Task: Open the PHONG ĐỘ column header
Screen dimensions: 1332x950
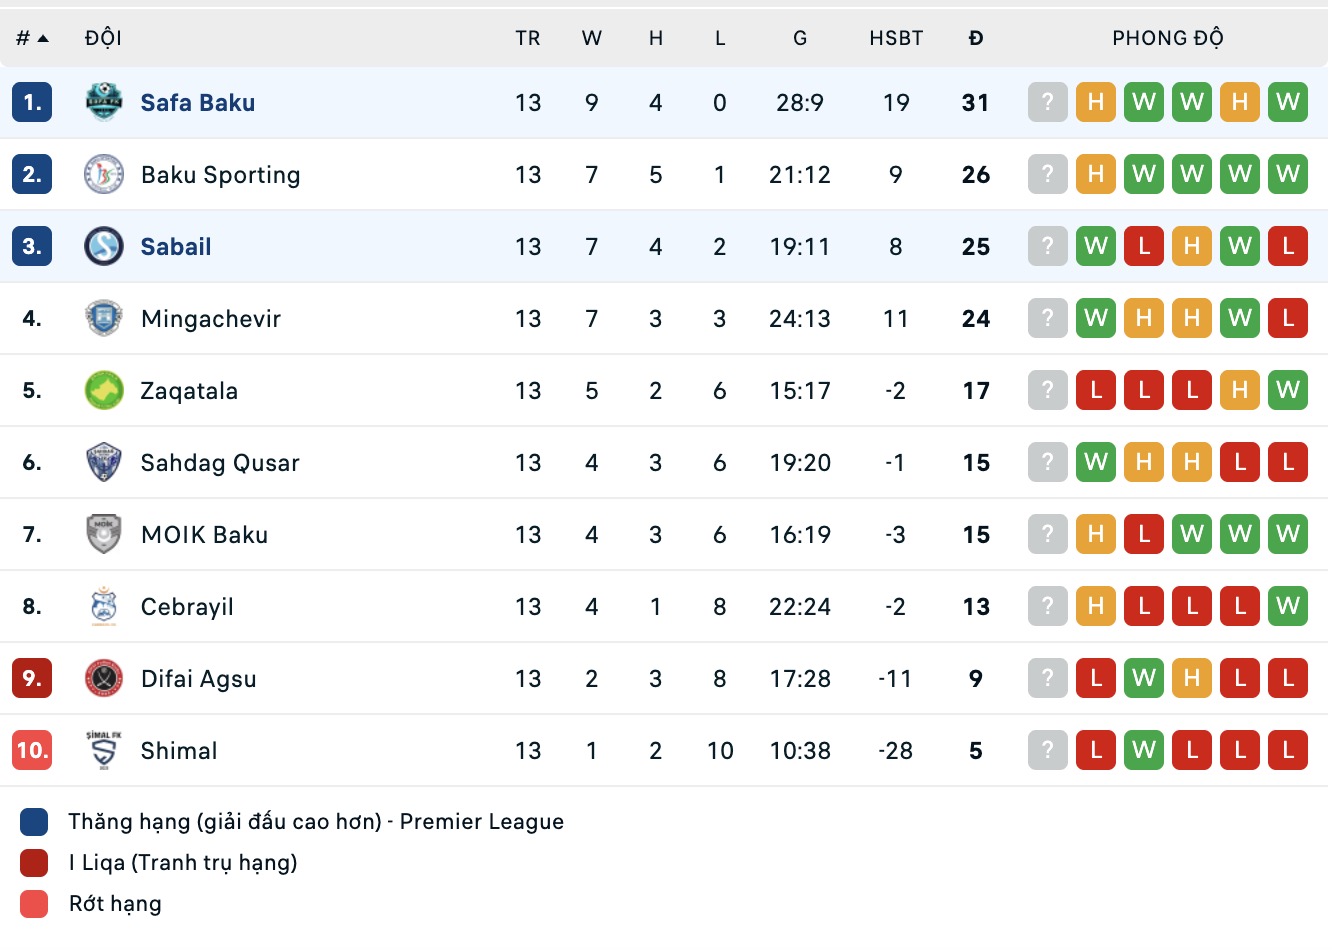Action: [x=1168, y=37]
